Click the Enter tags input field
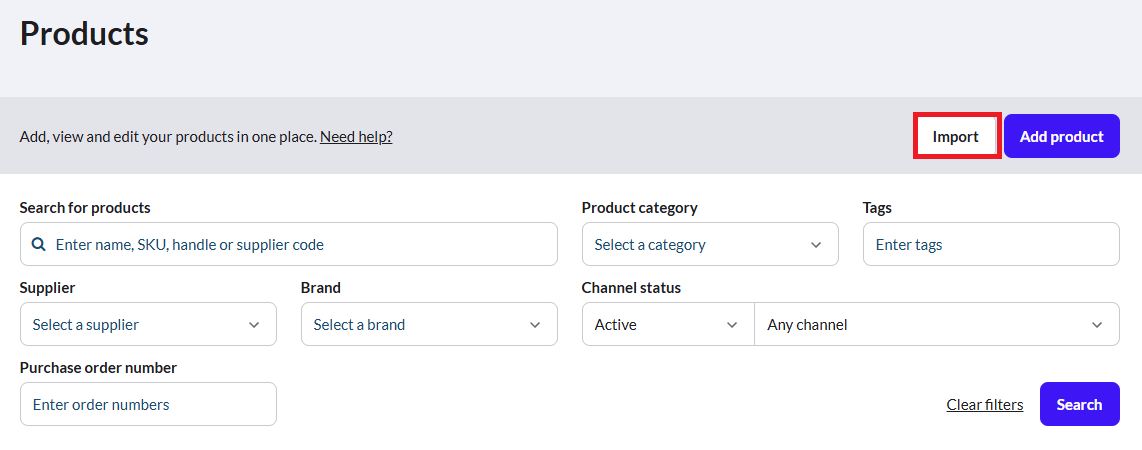The height and width of the screenshot is (450, 1142). pos(991,244)
